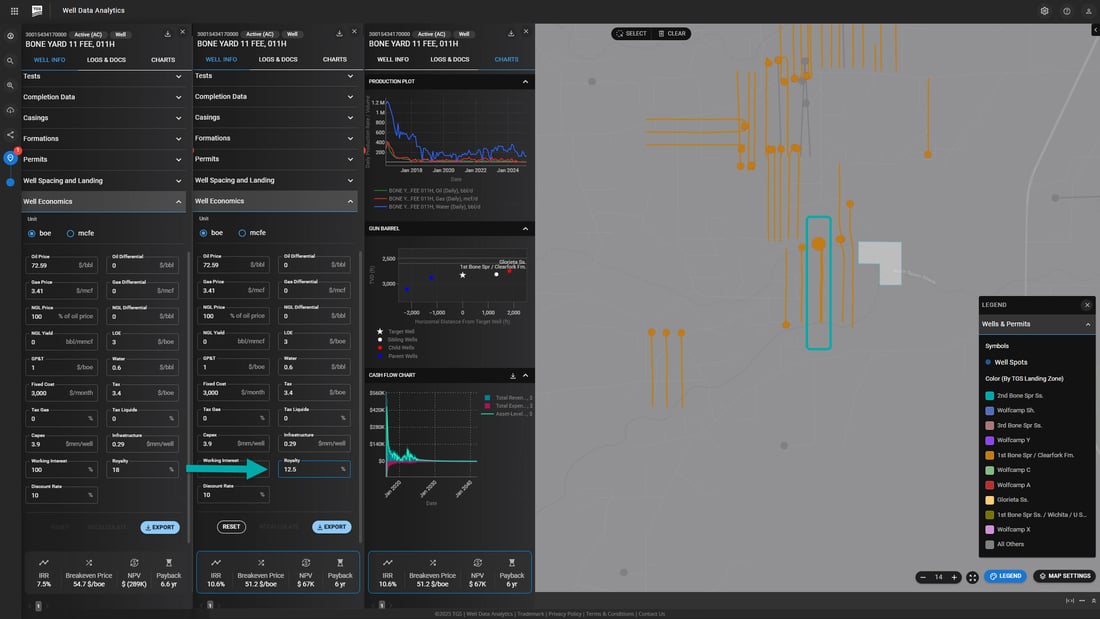The height and width of the screenshot is (619, 1100).
Task: Open Privacy Policy footer link
Action: pyautogui.click(x=565, y=614)
